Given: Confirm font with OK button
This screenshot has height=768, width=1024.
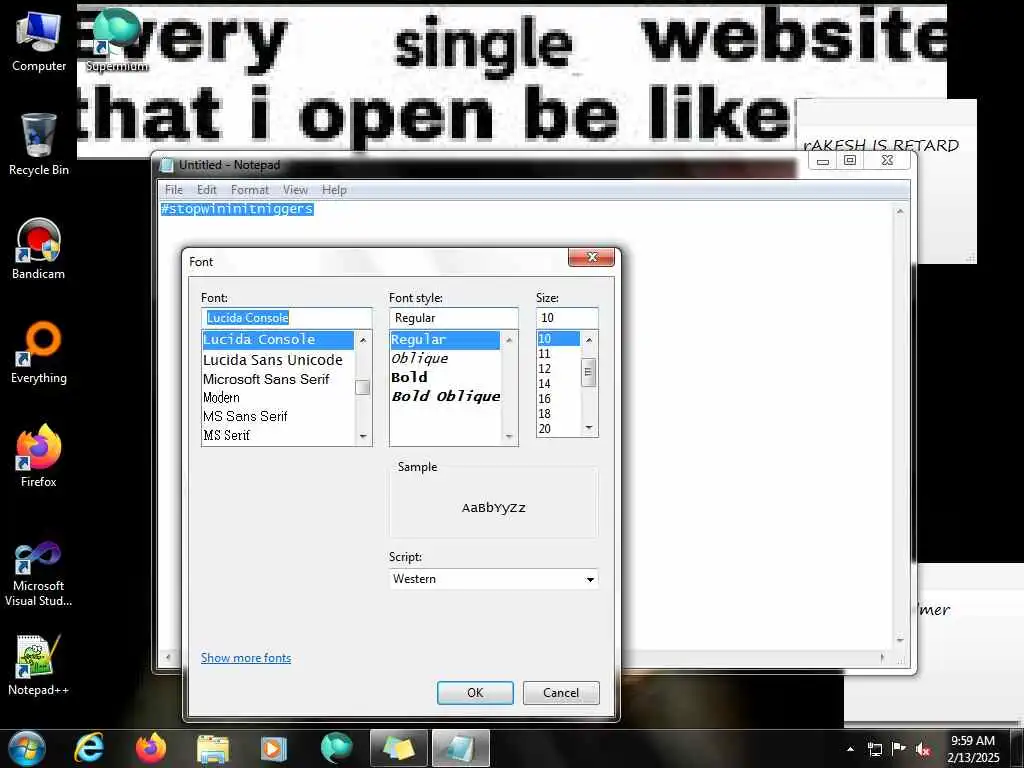Looking at the screenshot, I should click(x=475, y=693).
